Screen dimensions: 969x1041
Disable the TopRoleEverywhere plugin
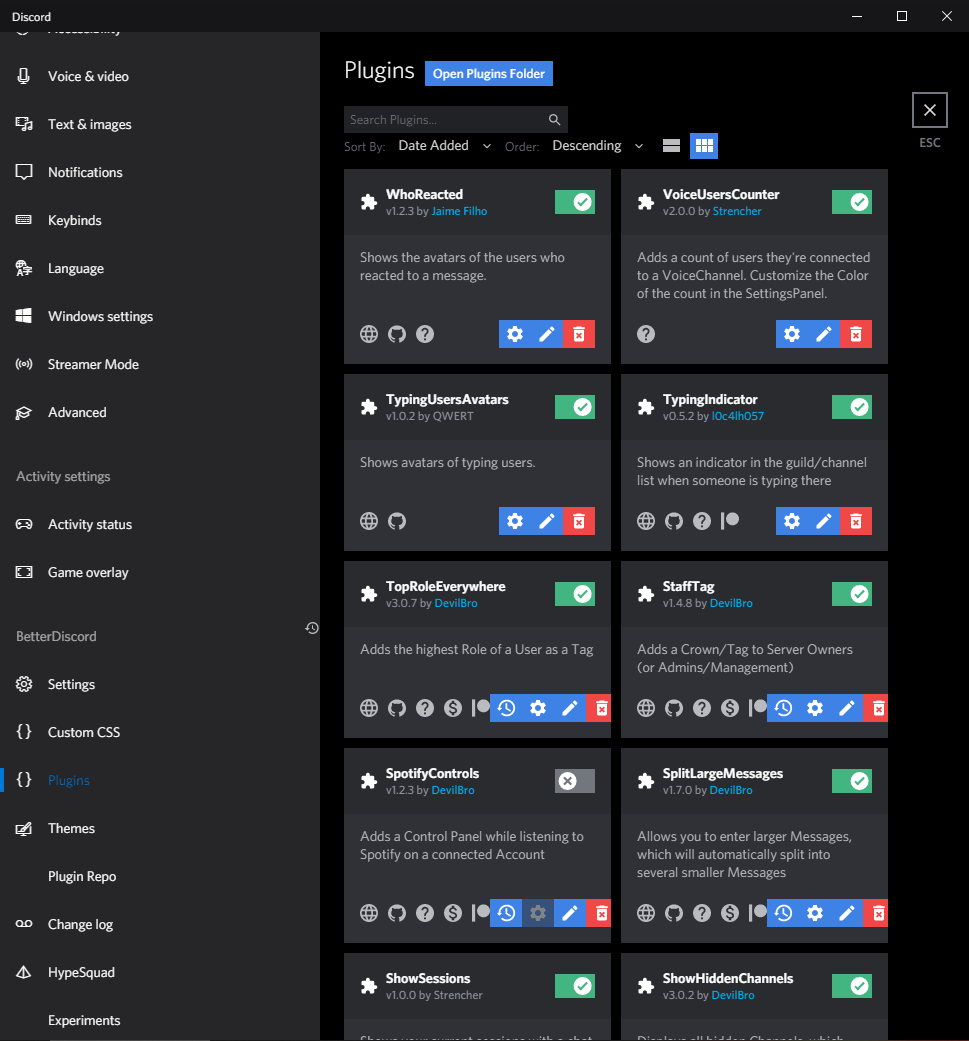(x=575, y=594)
